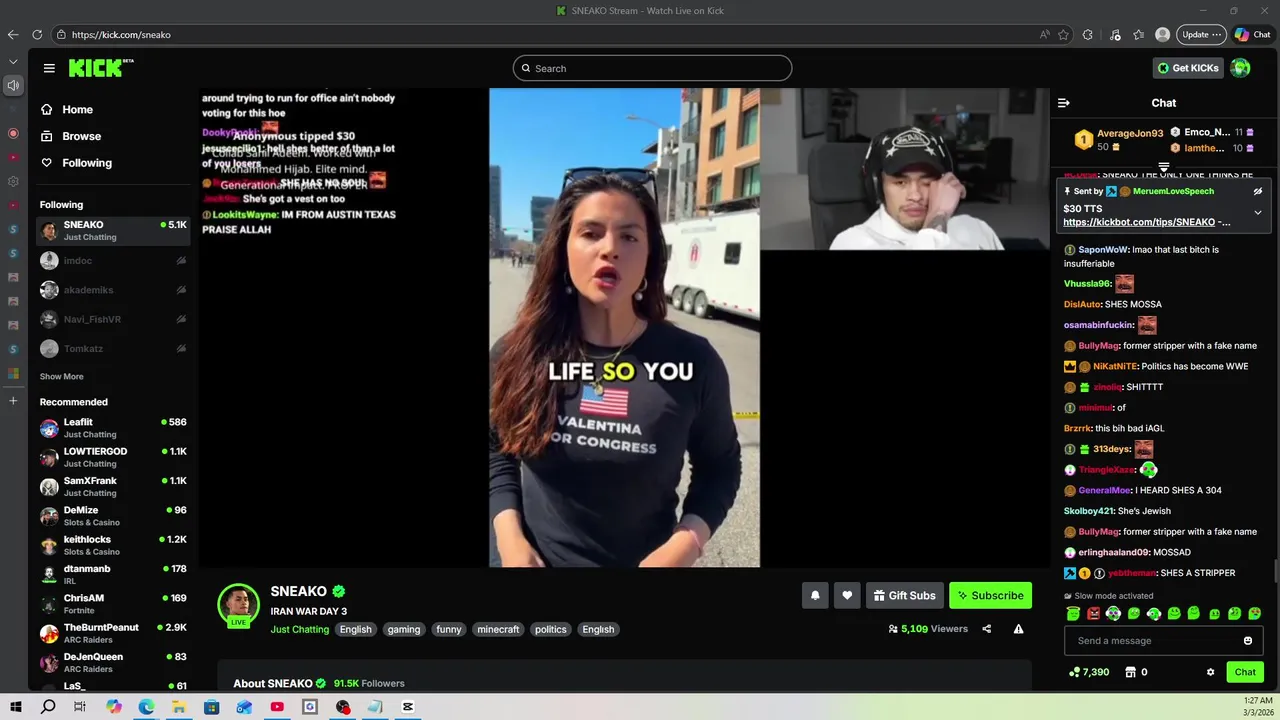
Task: Reload the page with refresh icon
Action: pos(37,34)
